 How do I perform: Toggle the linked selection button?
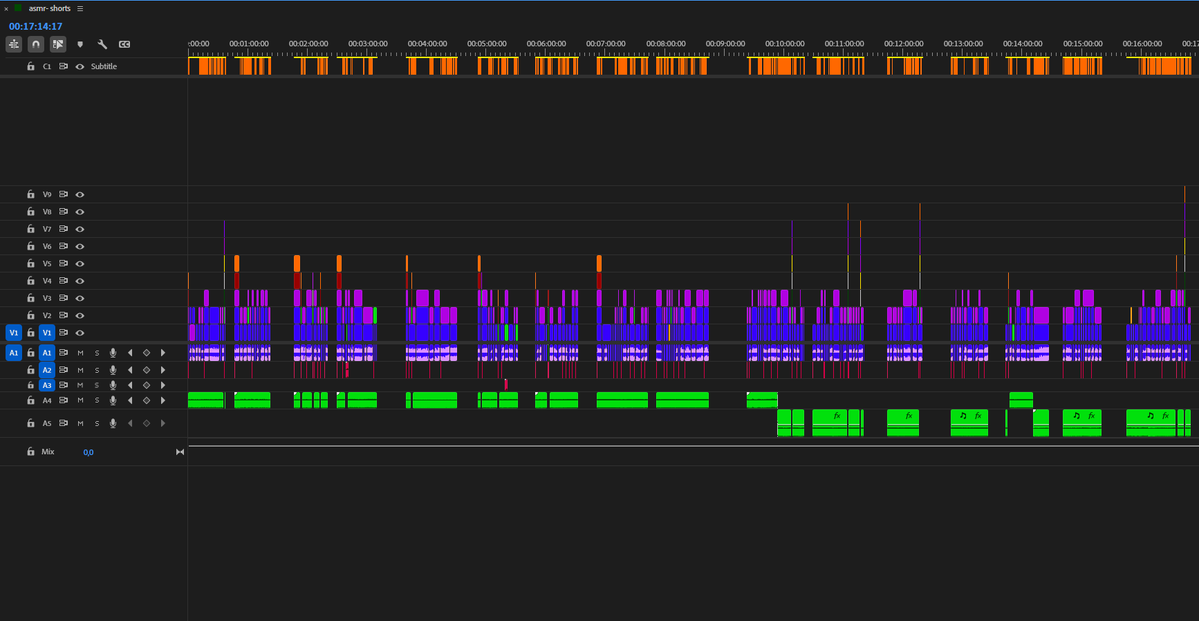58,44
